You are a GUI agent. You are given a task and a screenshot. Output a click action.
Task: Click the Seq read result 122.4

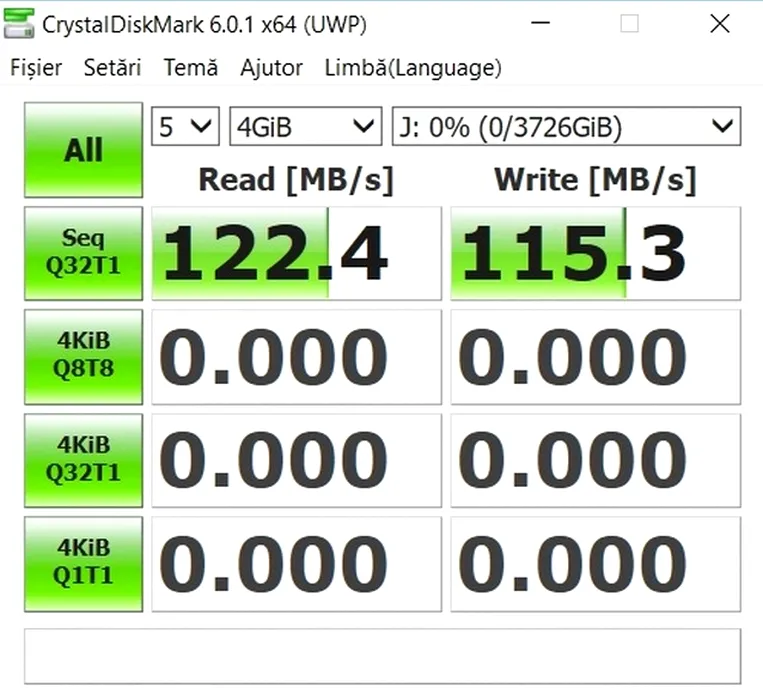[295, 253]
